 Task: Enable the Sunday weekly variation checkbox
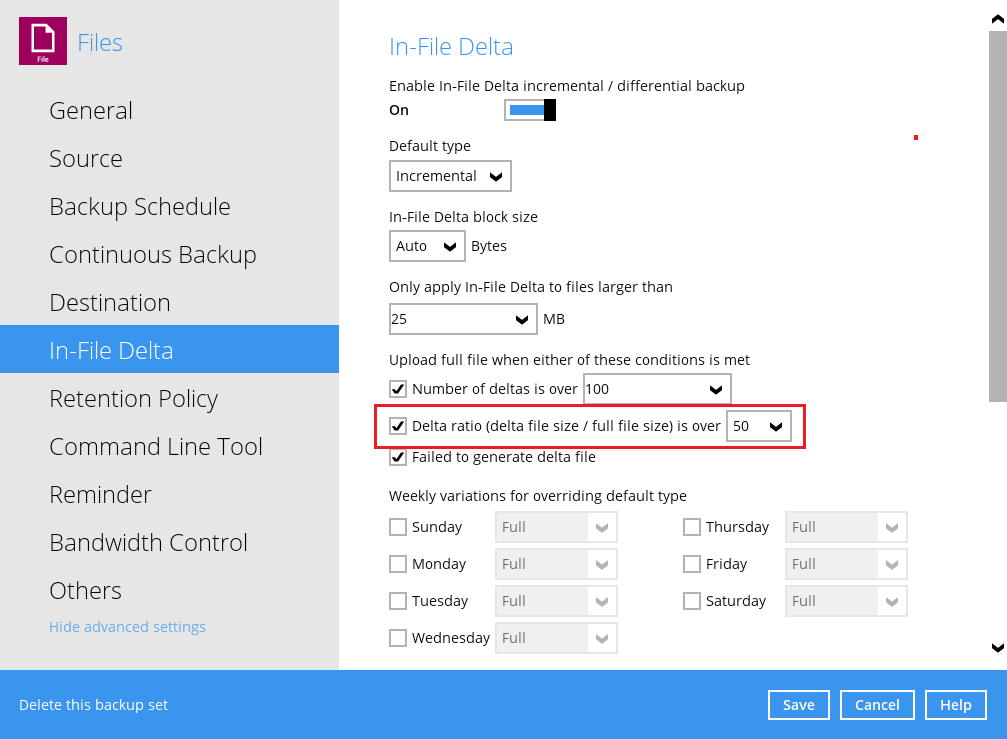tap(398, 527)
